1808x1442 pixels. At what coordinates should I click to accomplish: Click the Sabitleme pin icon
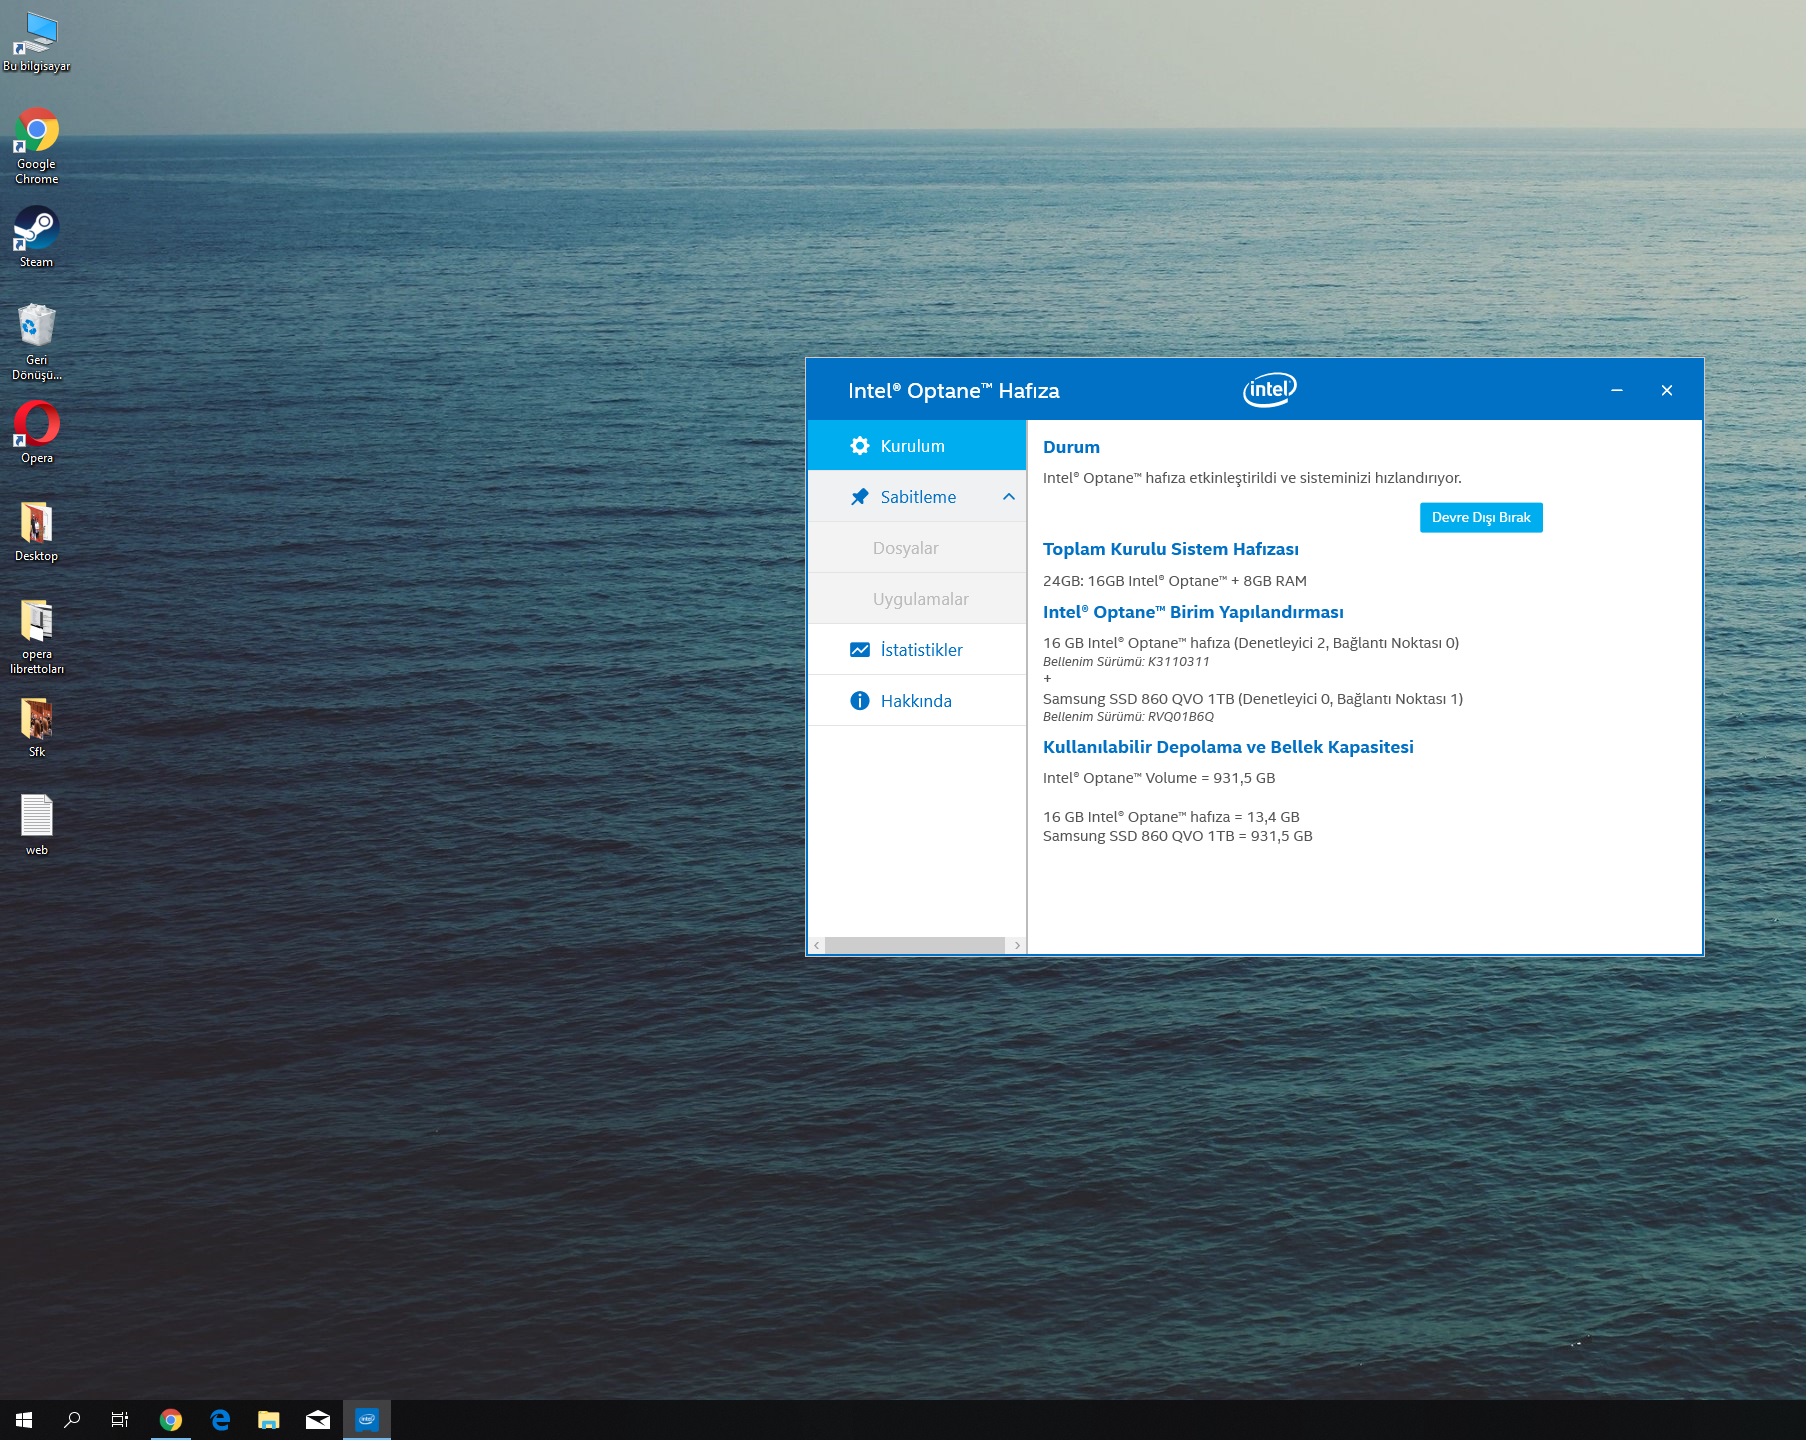click(860, 497)
